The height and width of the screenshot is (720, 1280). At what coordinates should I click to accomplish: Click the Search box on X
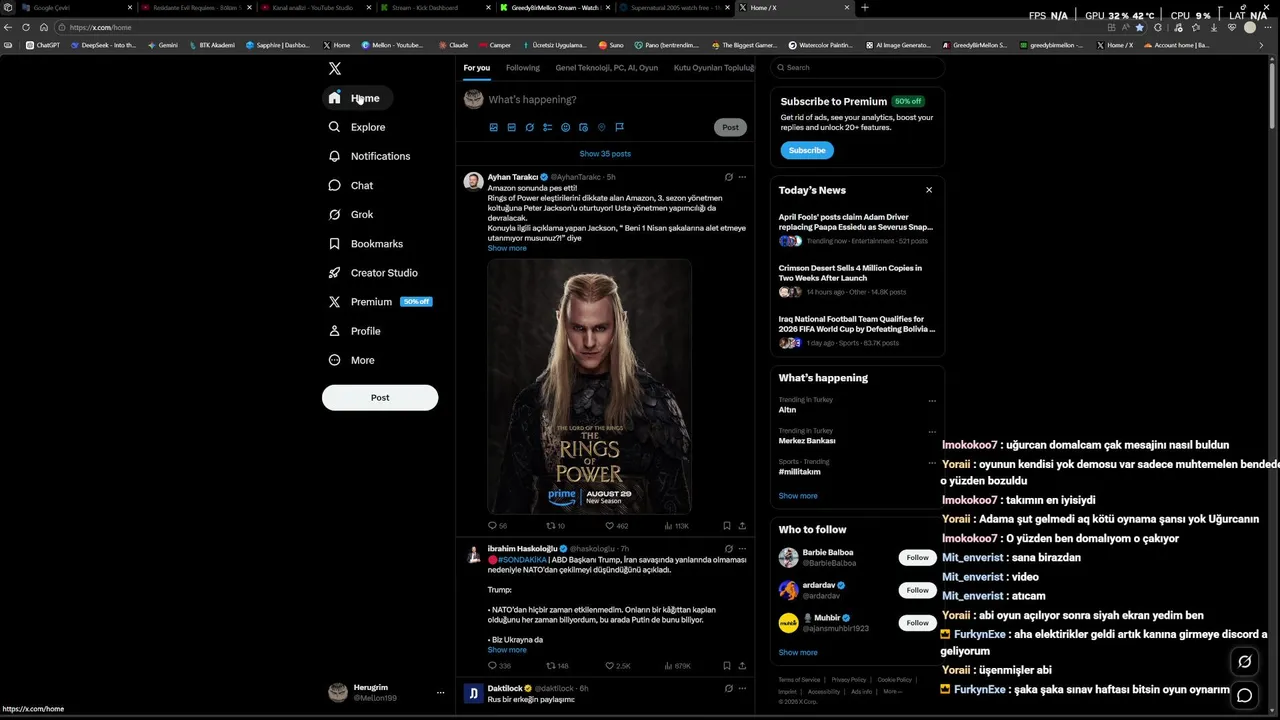[x=858, y=68]
